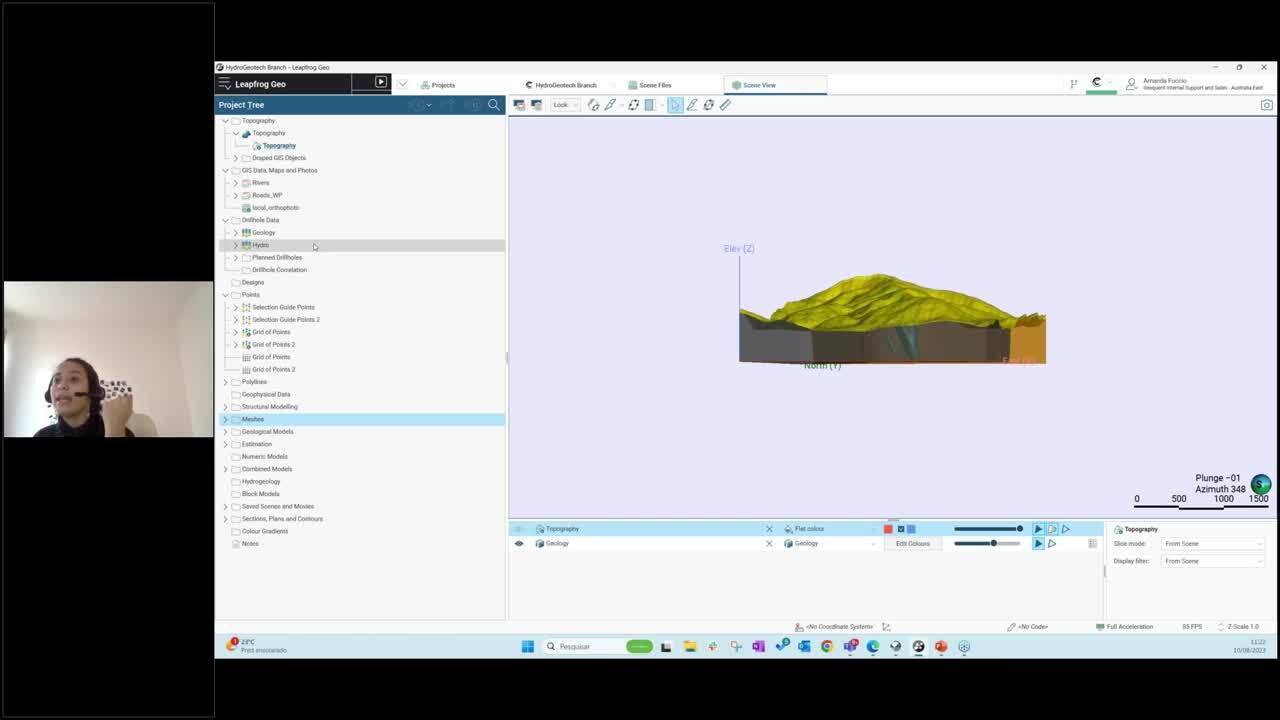The height and width of the screenshot is (720, 1280).
Task: Click the Windows Start button
Action: (527, 646)
